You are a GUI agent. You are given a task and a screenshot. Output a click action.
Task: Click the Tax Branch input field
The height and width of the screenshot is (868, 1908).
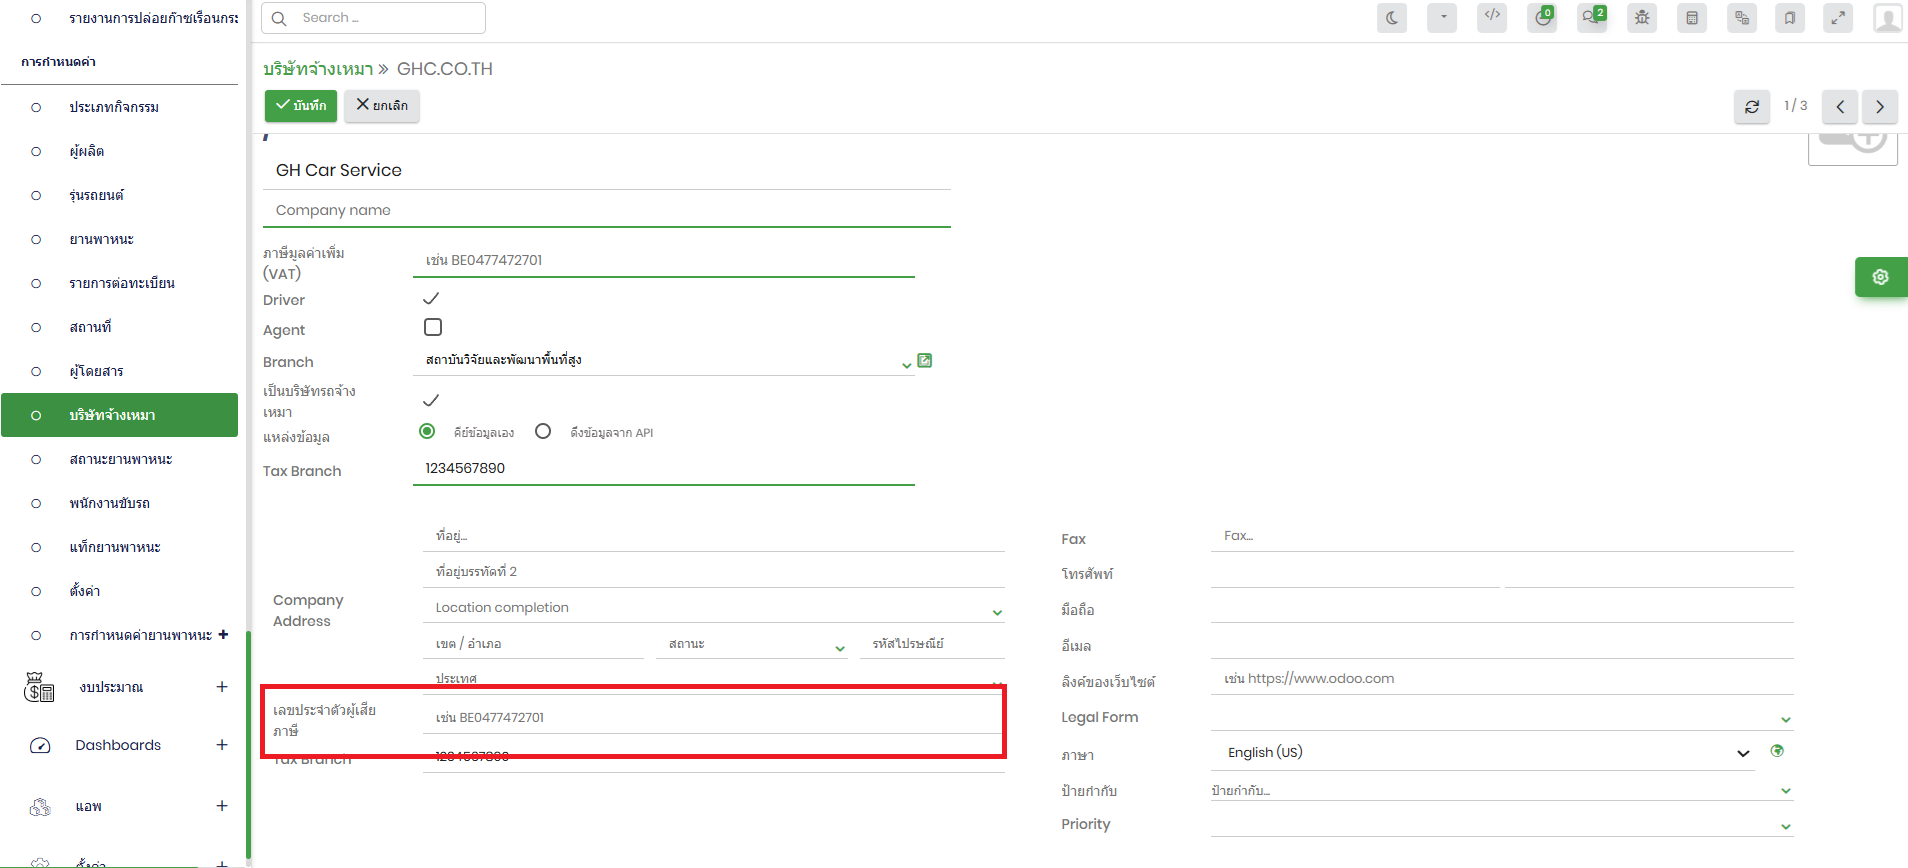pos(663,468)
